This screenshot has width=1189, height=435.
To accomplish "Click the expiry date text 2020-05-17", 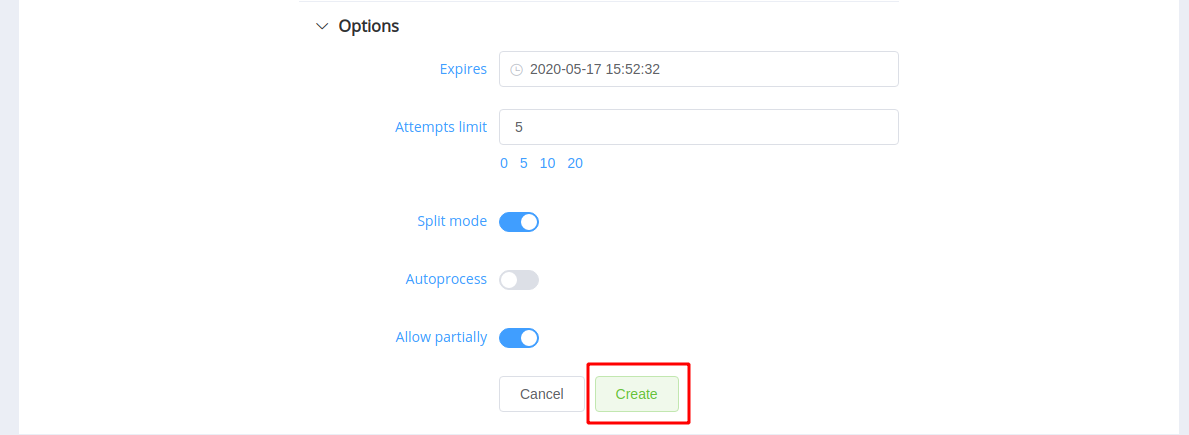I will [x=566, y=70].
